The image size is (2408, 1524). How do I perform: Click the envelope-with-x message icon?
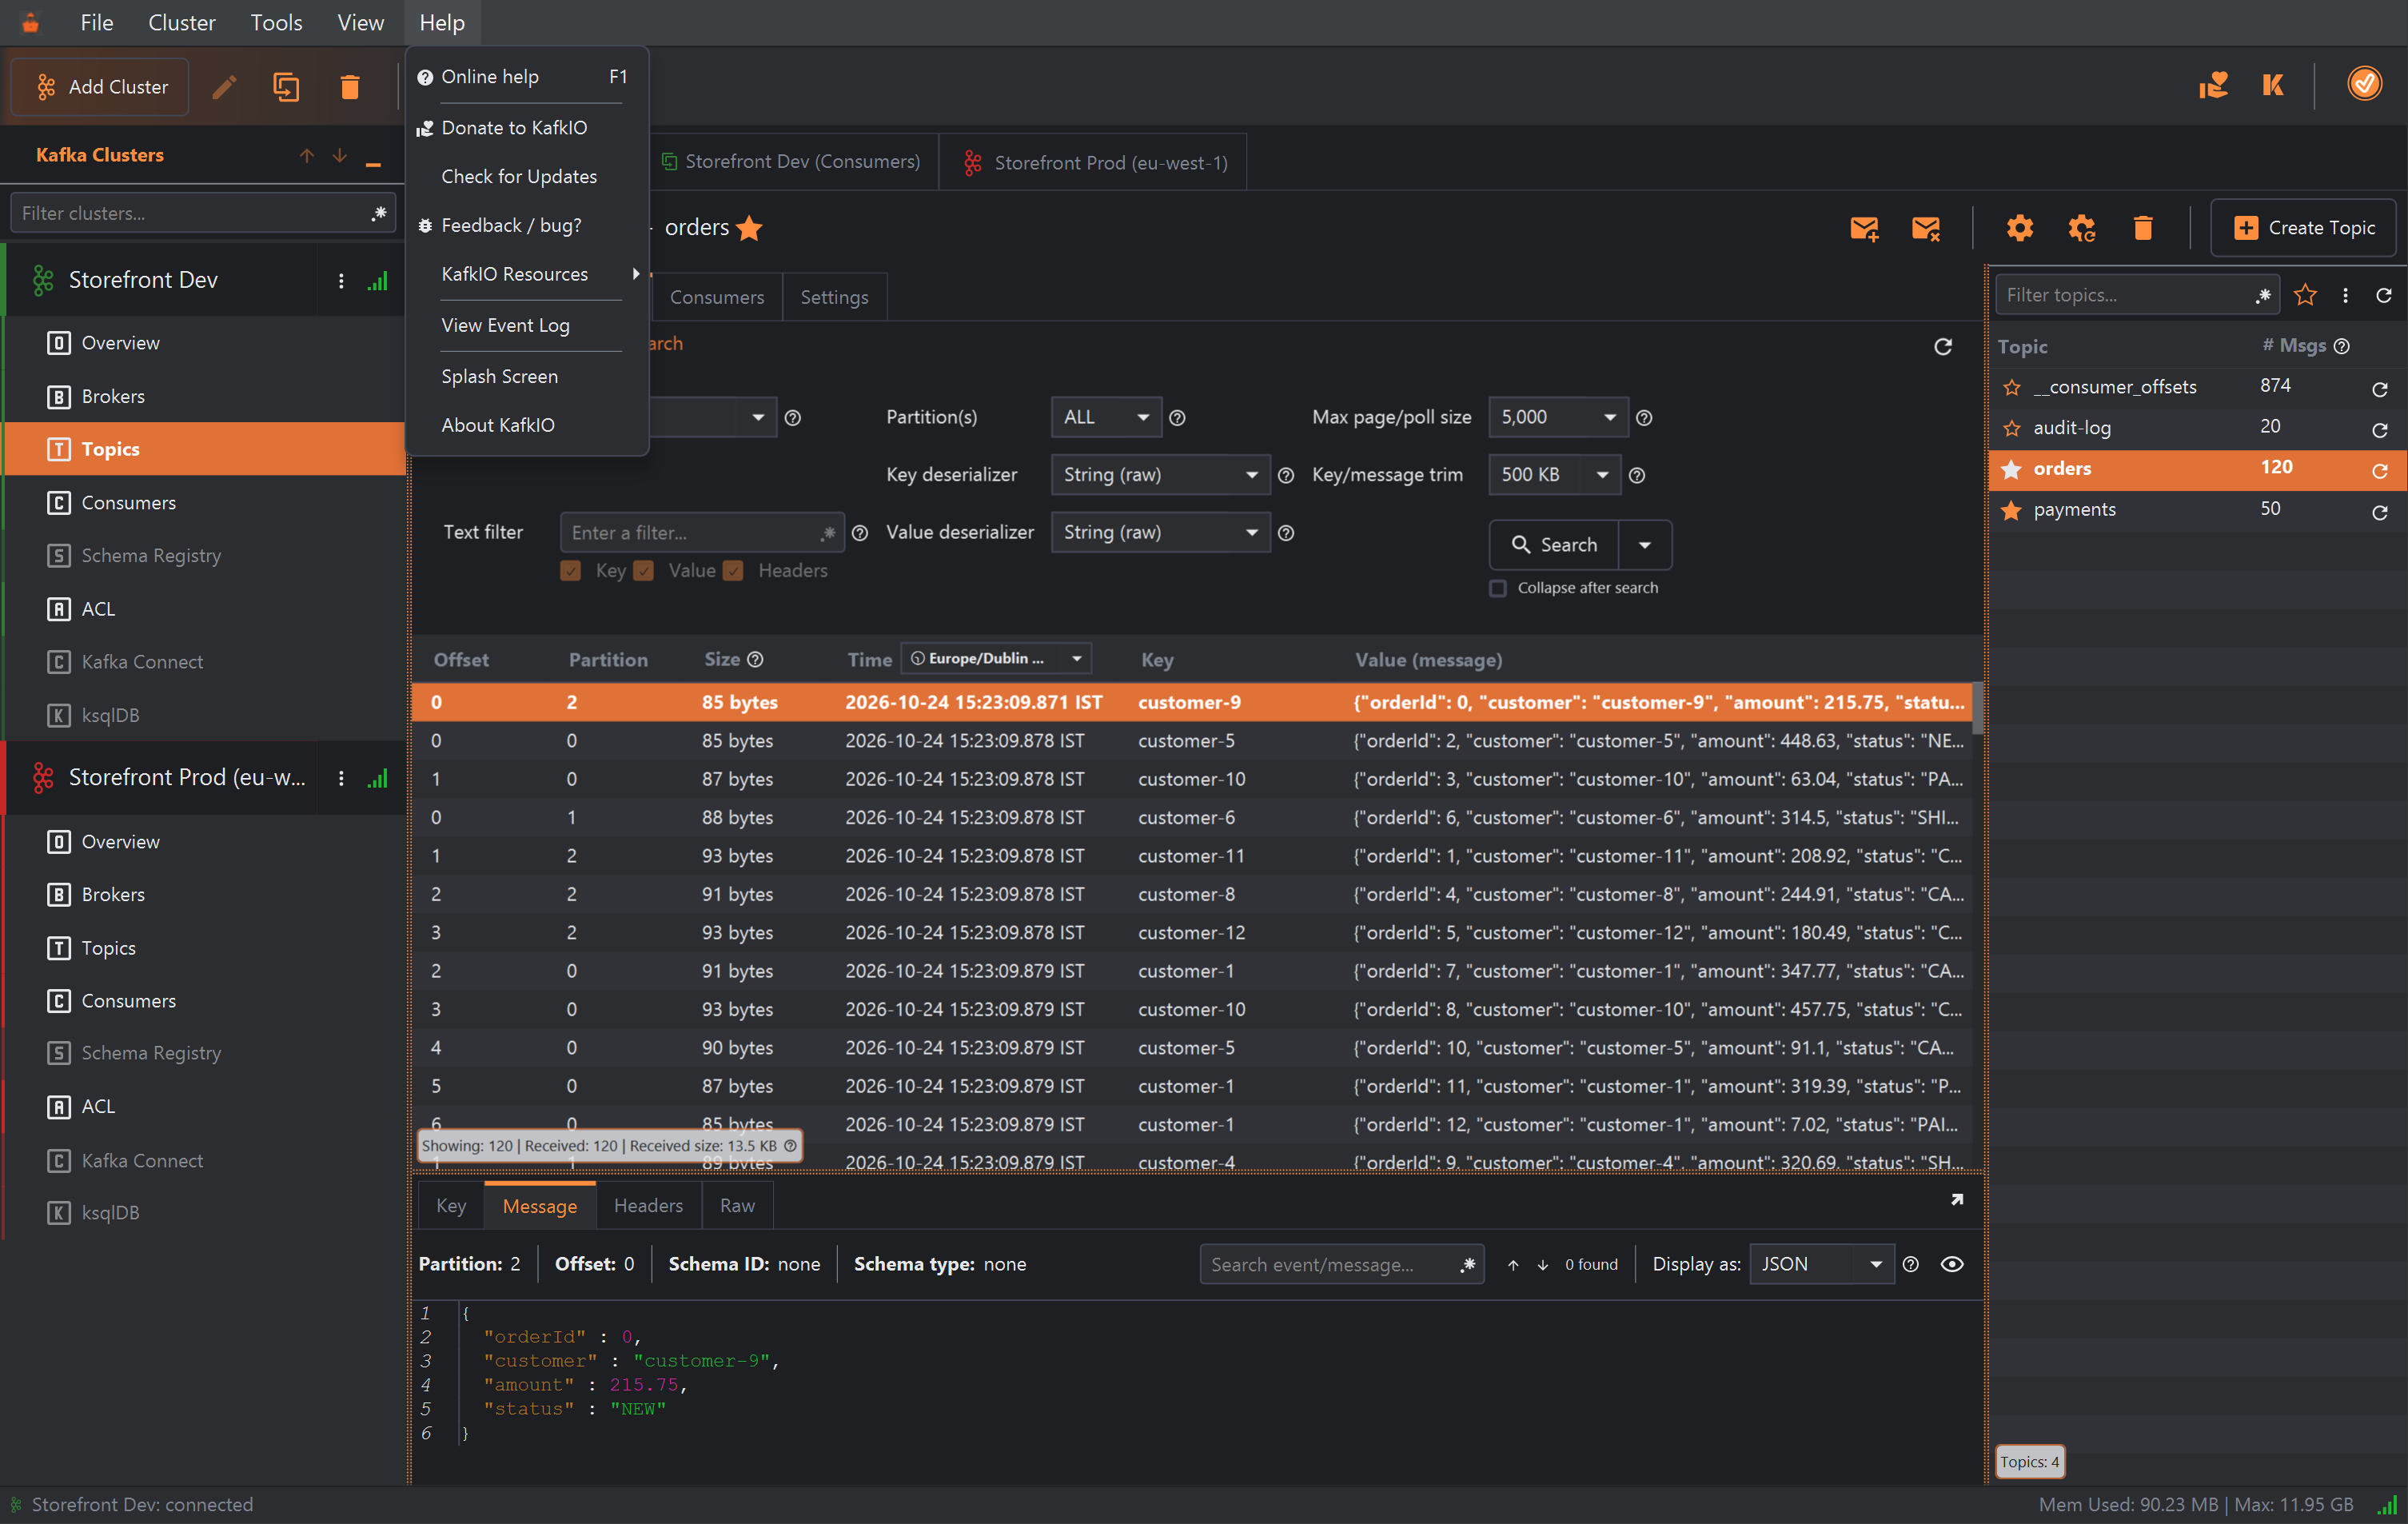(1925, 228)
